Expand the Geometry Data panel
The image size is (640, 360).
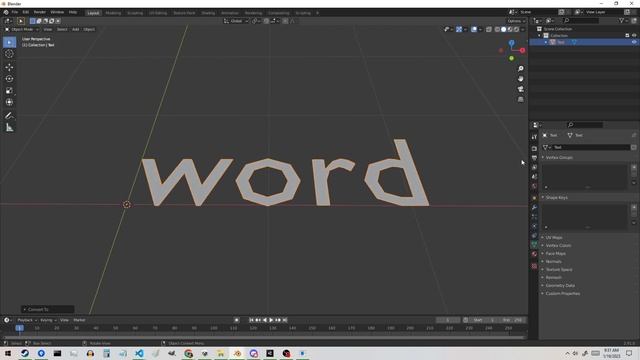pyautogui.click(x=560, y=286)
